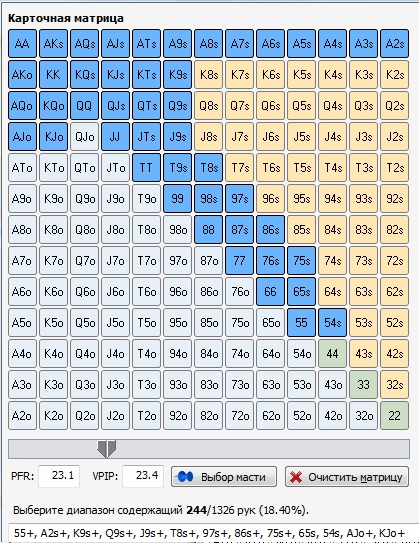Select the KTo hand cell
The image size is (419, 543).
pyautogui.click(x=53, y=168)
